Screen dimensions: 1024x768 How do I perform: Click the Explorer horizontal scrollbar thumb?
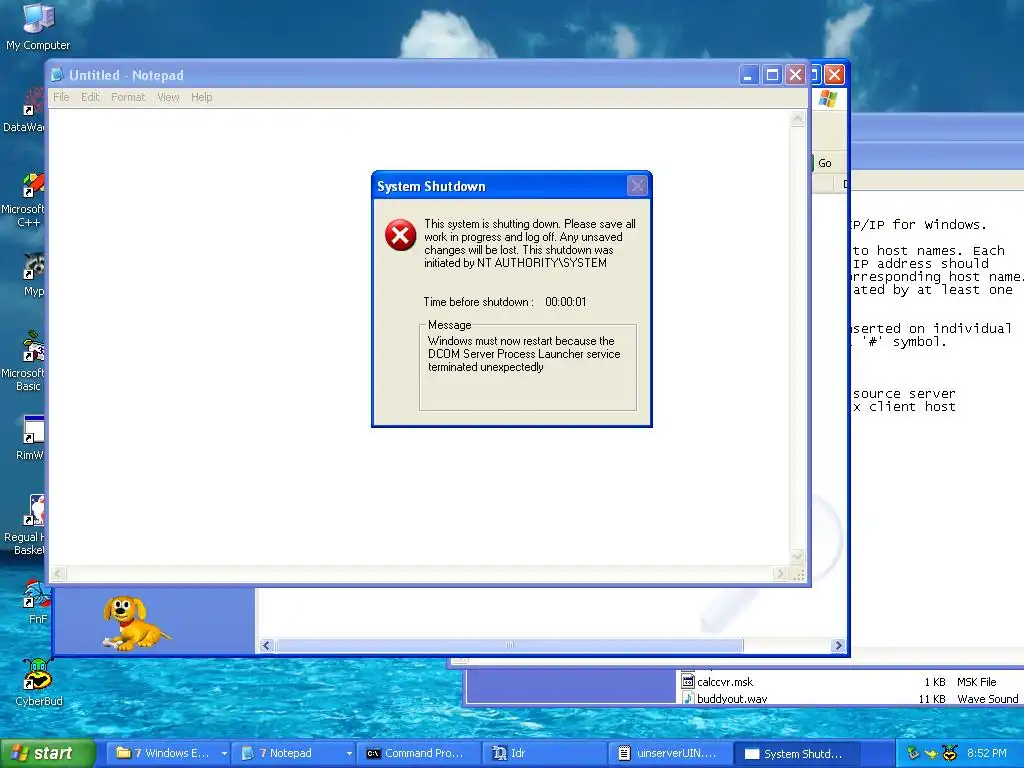coord(509,646)
